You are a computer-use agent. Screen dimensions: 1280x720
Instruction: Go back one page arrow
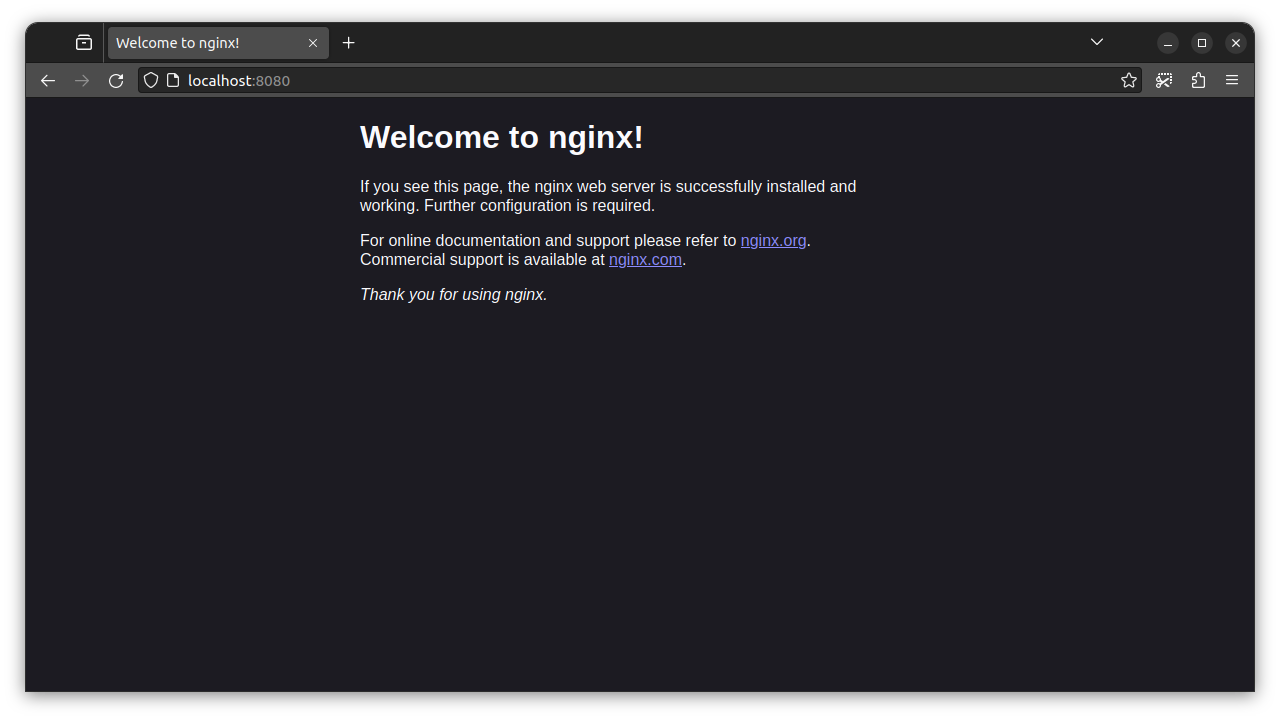coord(48,80)
